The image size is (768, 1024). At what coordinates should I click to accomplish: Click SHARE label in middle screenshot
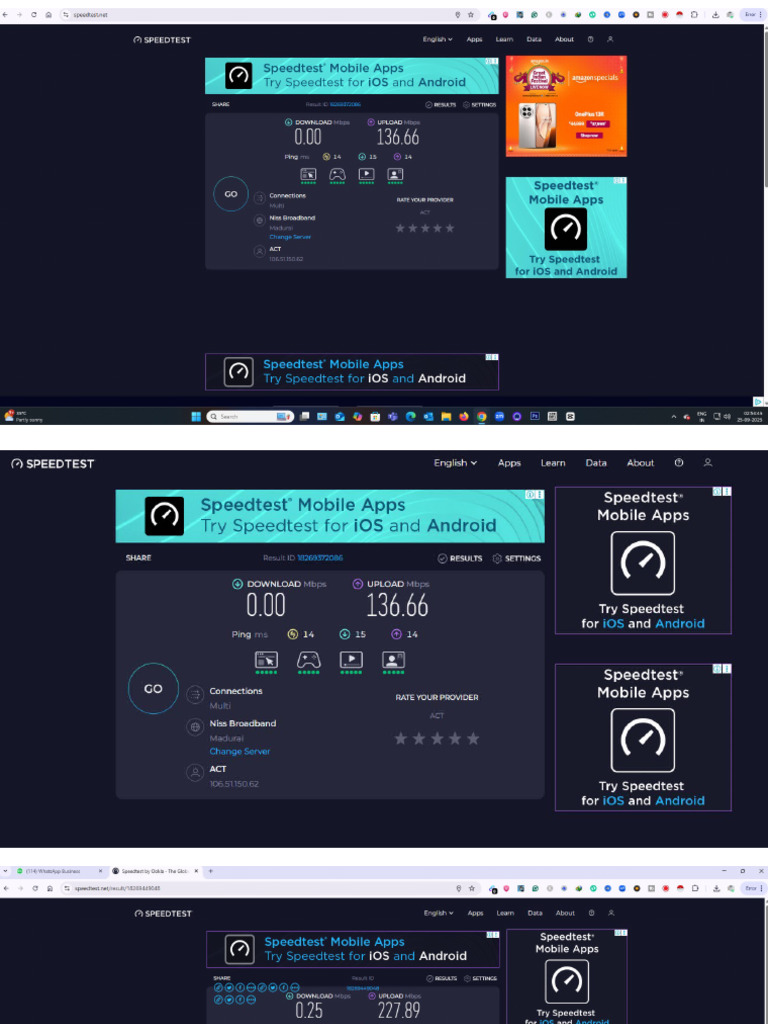tap(138, 558)
